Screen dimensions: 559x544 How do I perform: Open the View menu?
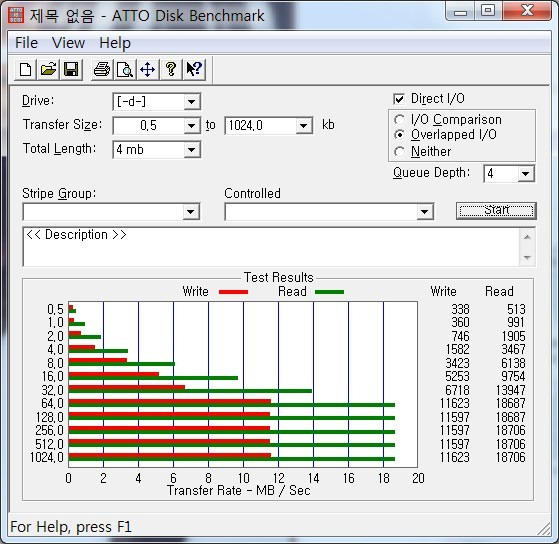68,43
